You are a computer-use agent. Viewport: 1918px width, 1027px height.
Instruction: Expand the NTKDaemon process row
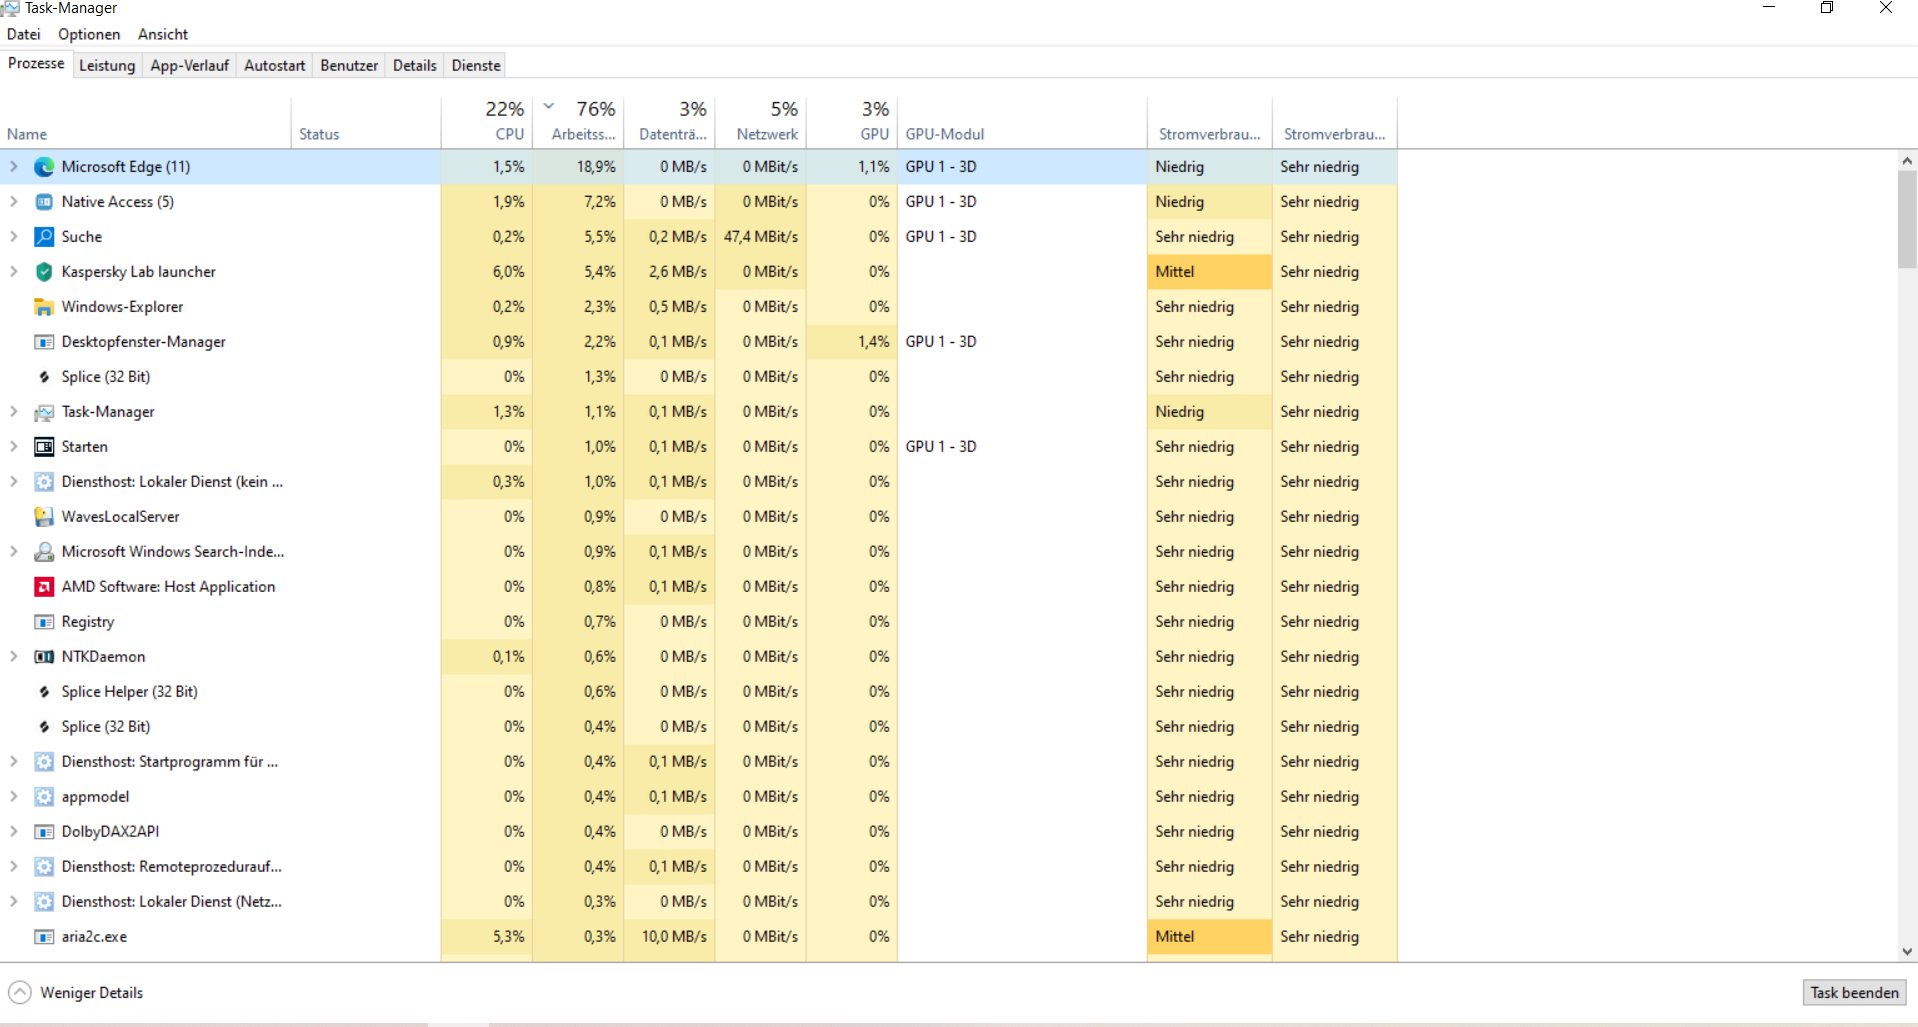coord(14,657)
